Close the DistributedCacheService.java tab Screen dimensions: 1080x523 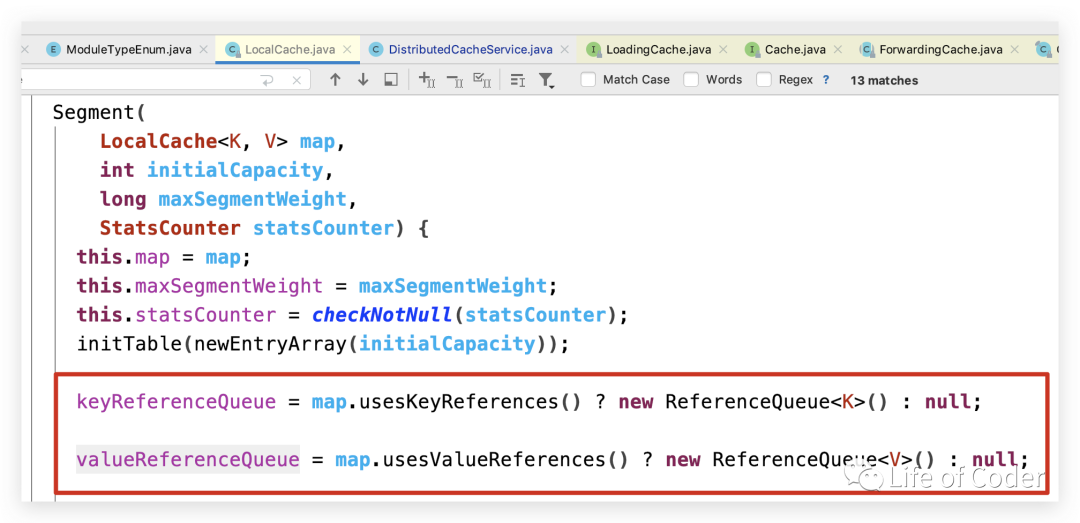tap(565, 50)
